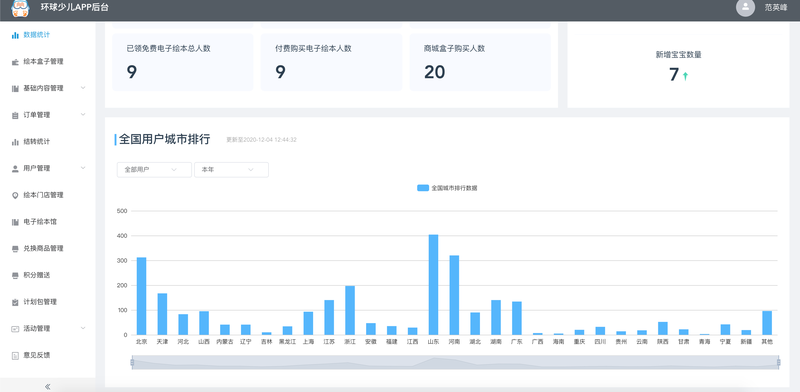The height and width of the screenshot is (392, 800).
Task: Click the 黑龙江 axis label
Action: 287,342
